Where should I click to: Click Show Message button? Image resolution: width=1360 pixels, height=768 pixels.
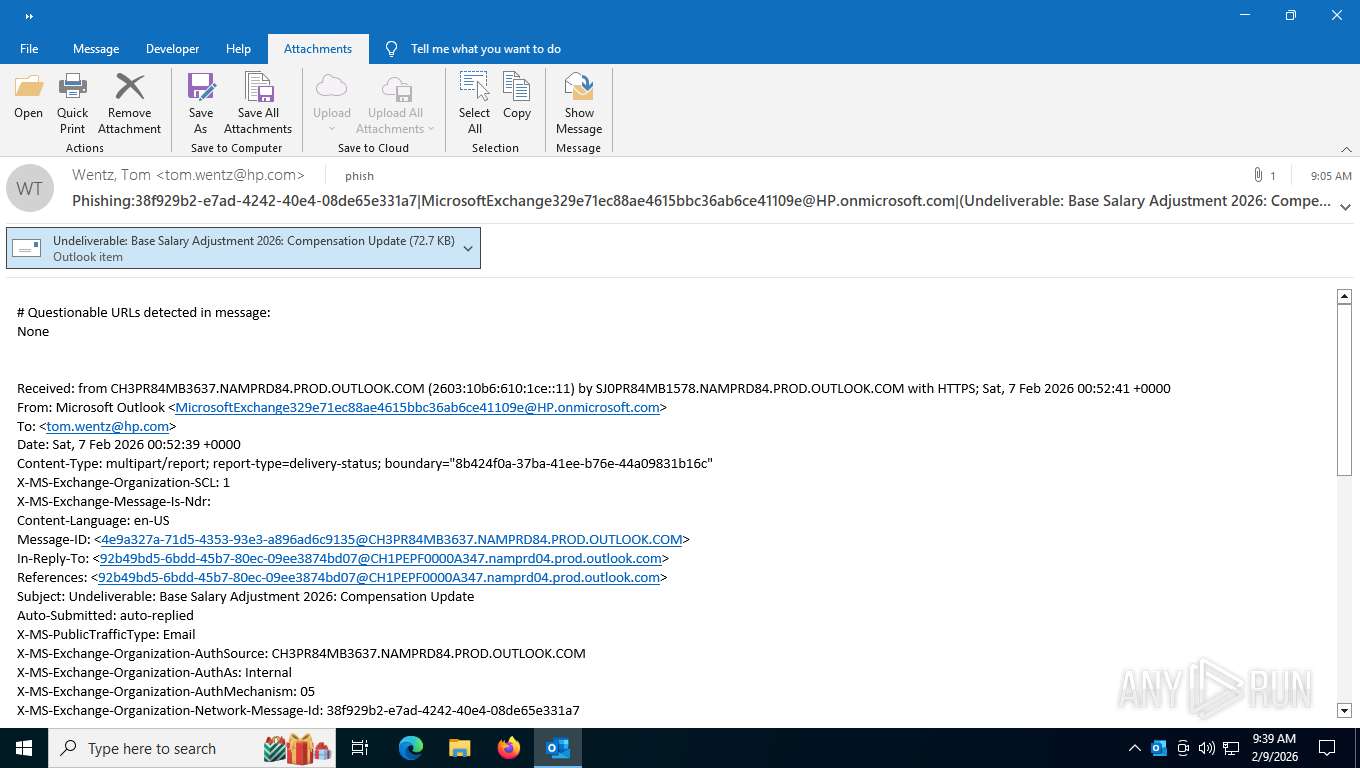(x=579, y=104)
